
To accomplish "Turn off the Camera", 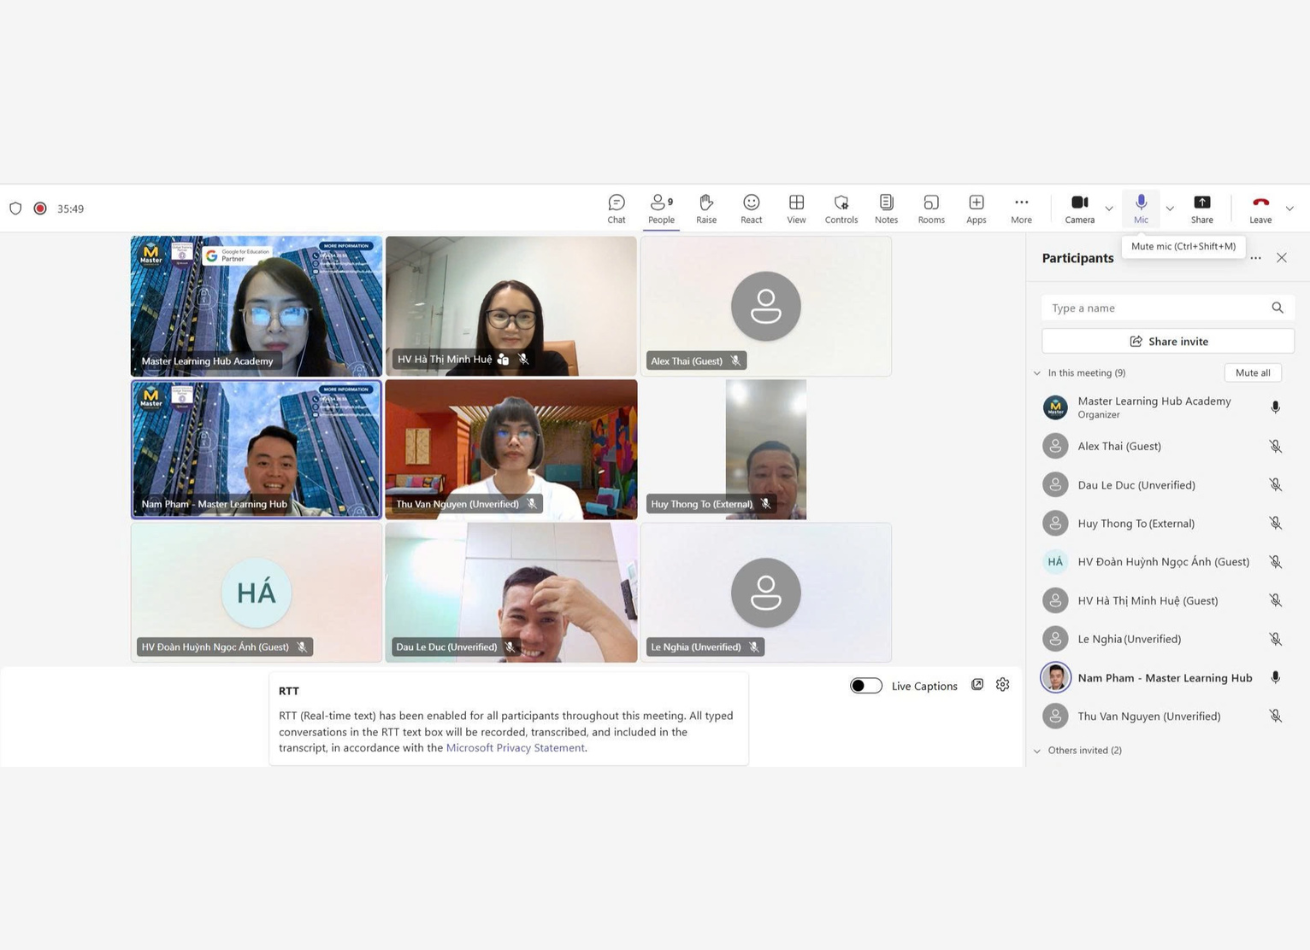I will click(x=1079, y=208).
